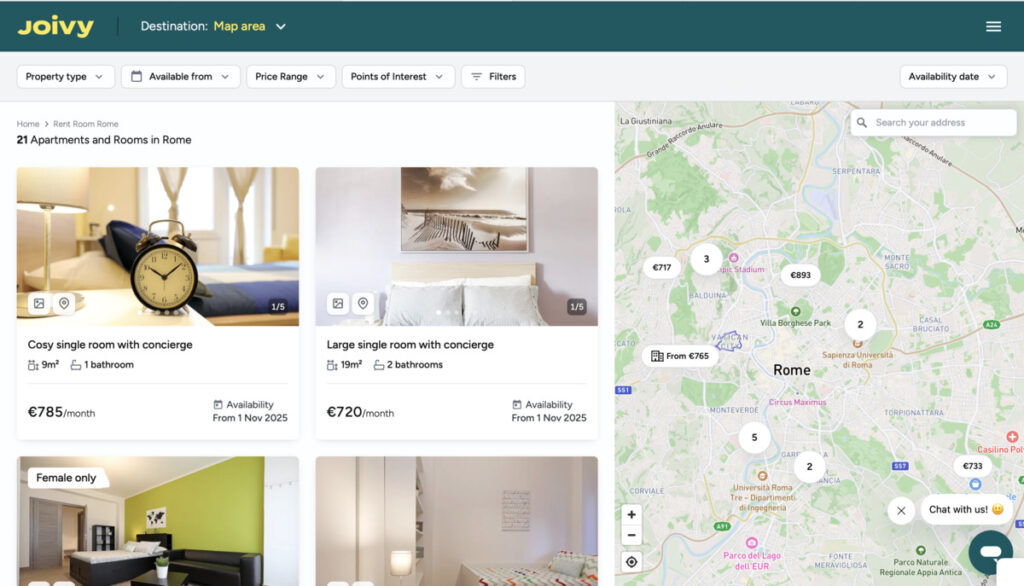Click the building icon in From €765
This screenshot has height=586, width=1024.
coord(657,356)
